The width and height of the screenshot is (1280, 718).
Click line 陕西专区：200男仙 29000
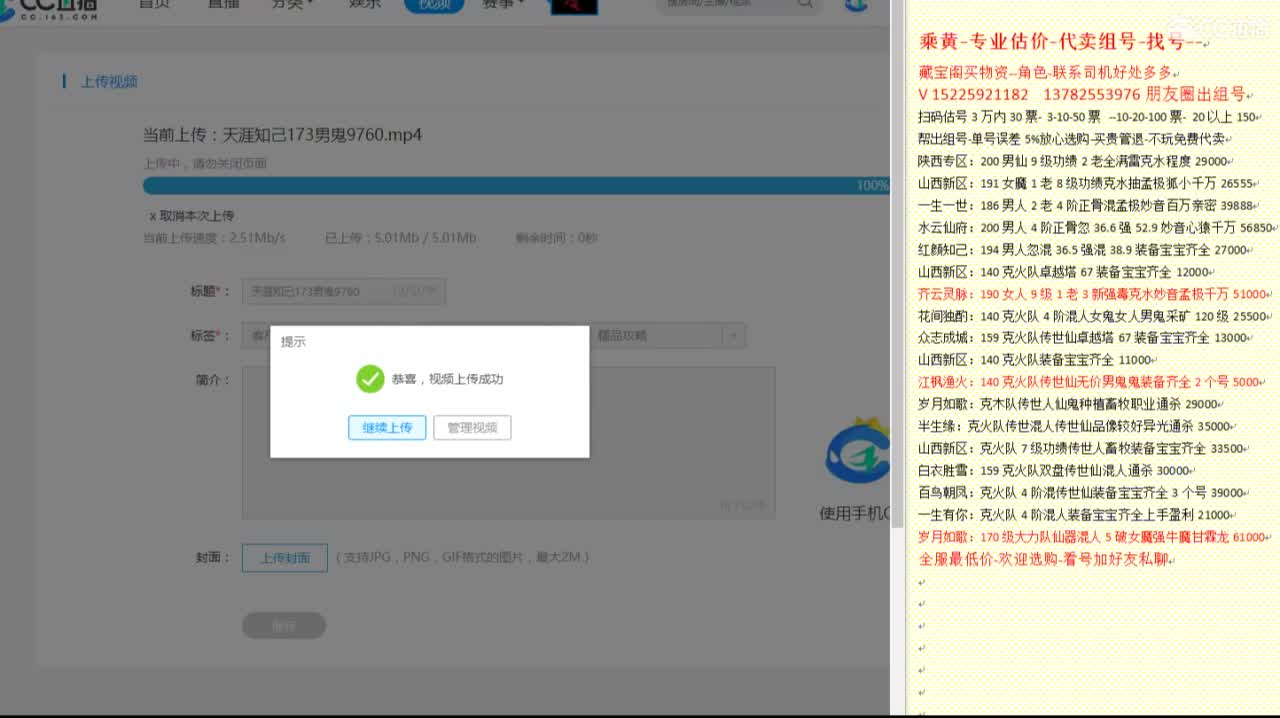click(1072, 161)
